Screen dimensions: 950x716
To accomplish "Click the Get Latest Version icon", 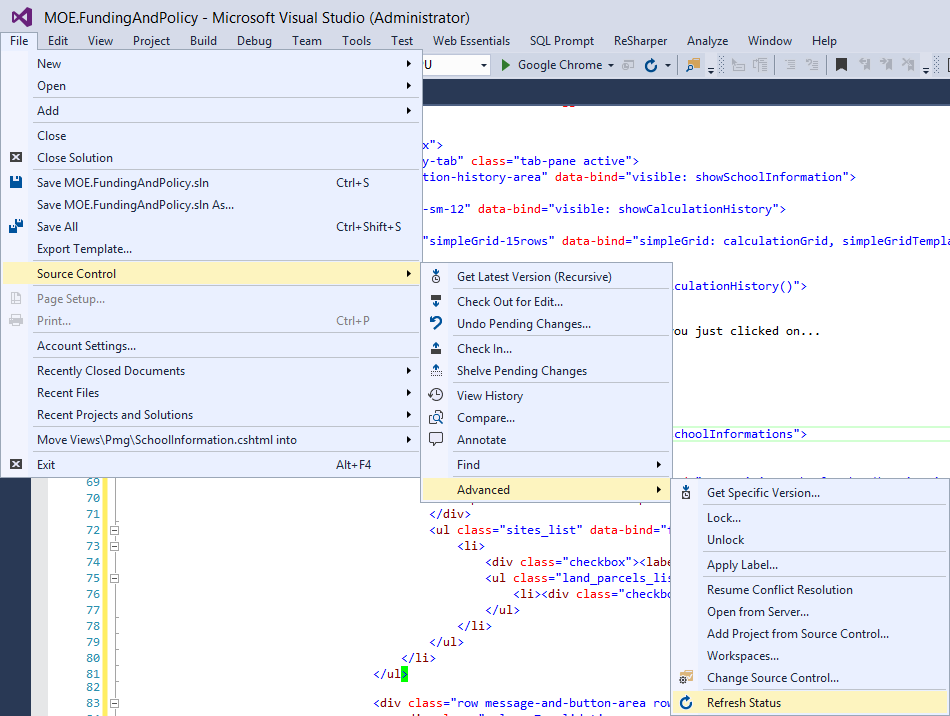I will pos(436,277).
